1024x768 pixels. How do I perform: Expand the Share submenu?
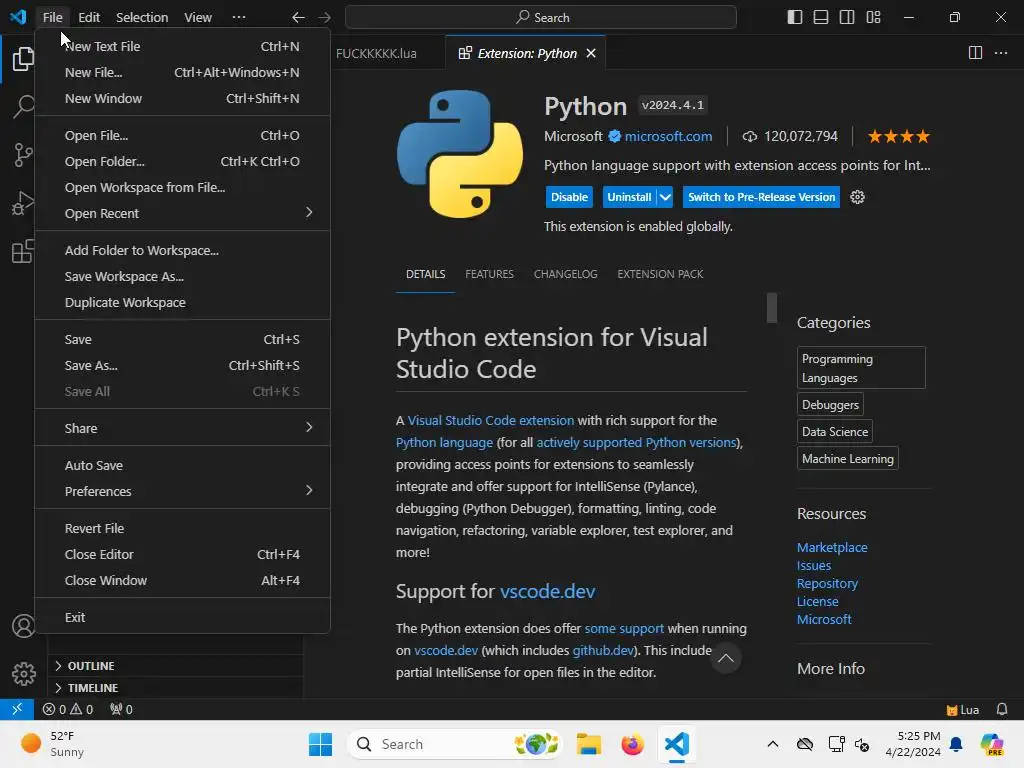(x=182, y=428)
